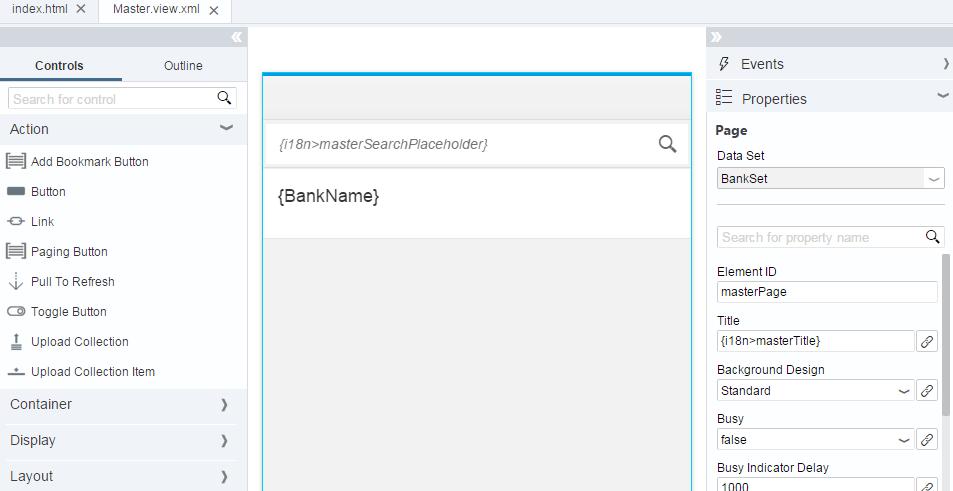Collapse the Properties section
Viewport: 953px width, 491px height.
tap(943, 96)
